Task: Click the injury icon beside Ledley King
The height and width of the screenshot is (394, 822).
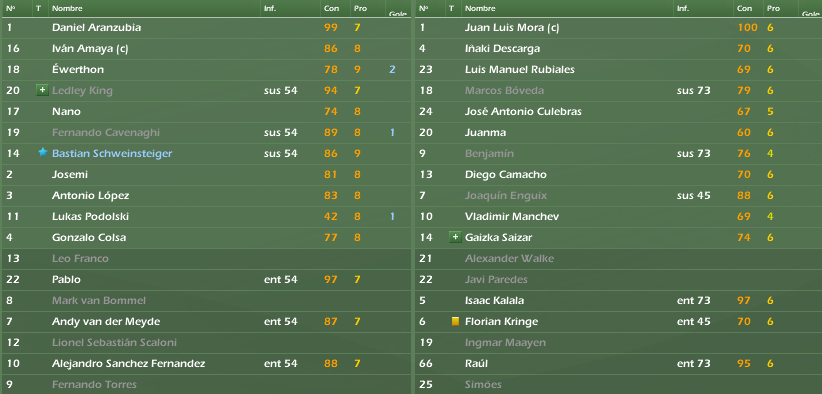Action: [42, 91]
